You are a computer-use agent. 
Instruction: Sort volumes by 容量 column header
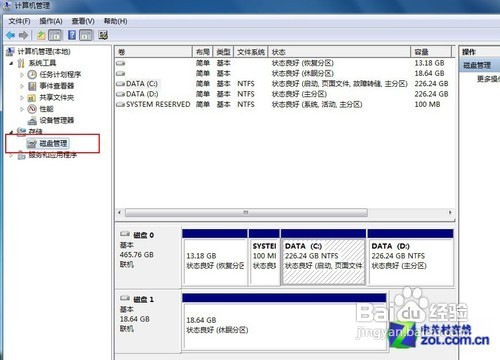pyautogui.click(x=431, y=52)
